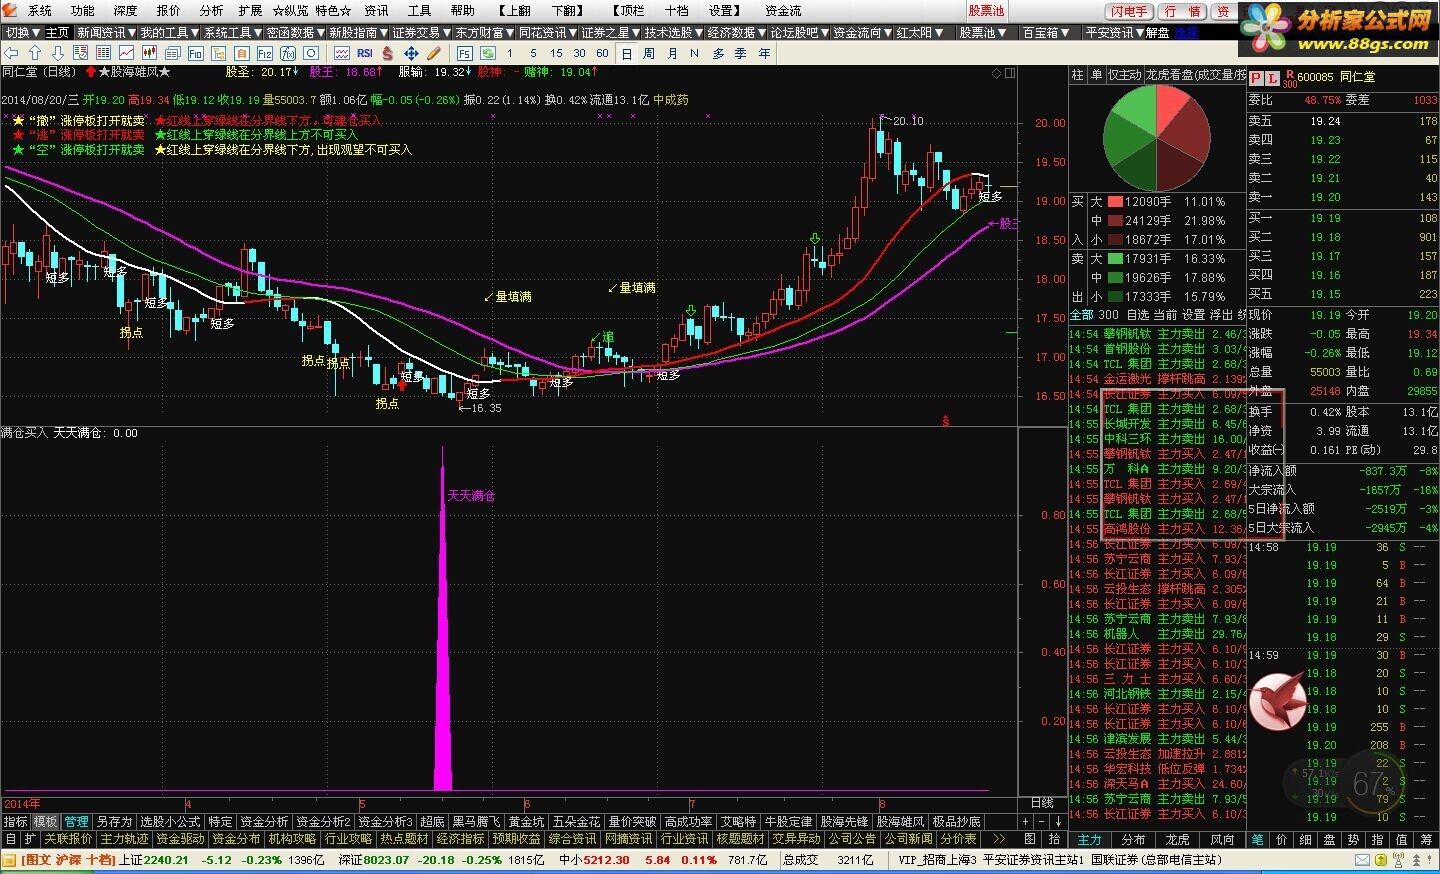Click the red PL badge icon
Image resolution: width=1440 pixels, height=874 pixels.
pos(1265,77)
